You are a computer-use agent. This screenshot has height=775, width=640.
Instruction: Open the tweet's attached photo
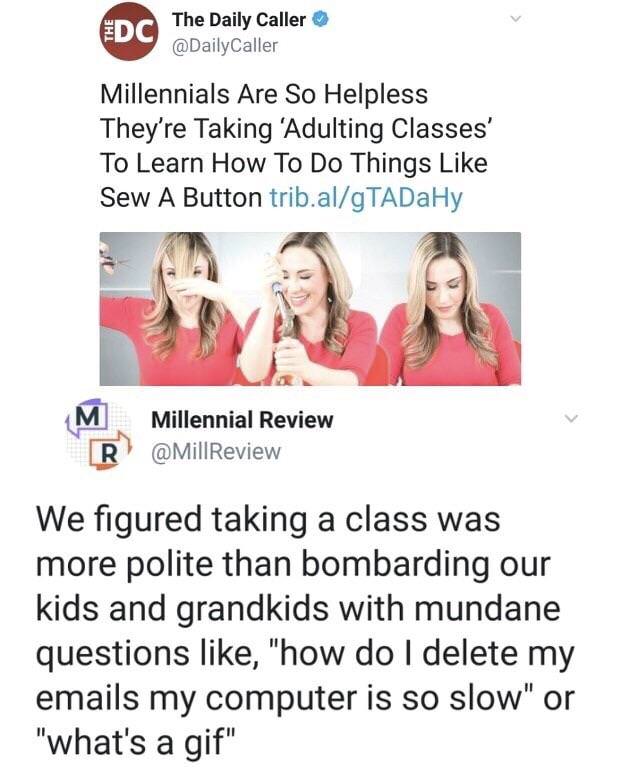310,308
